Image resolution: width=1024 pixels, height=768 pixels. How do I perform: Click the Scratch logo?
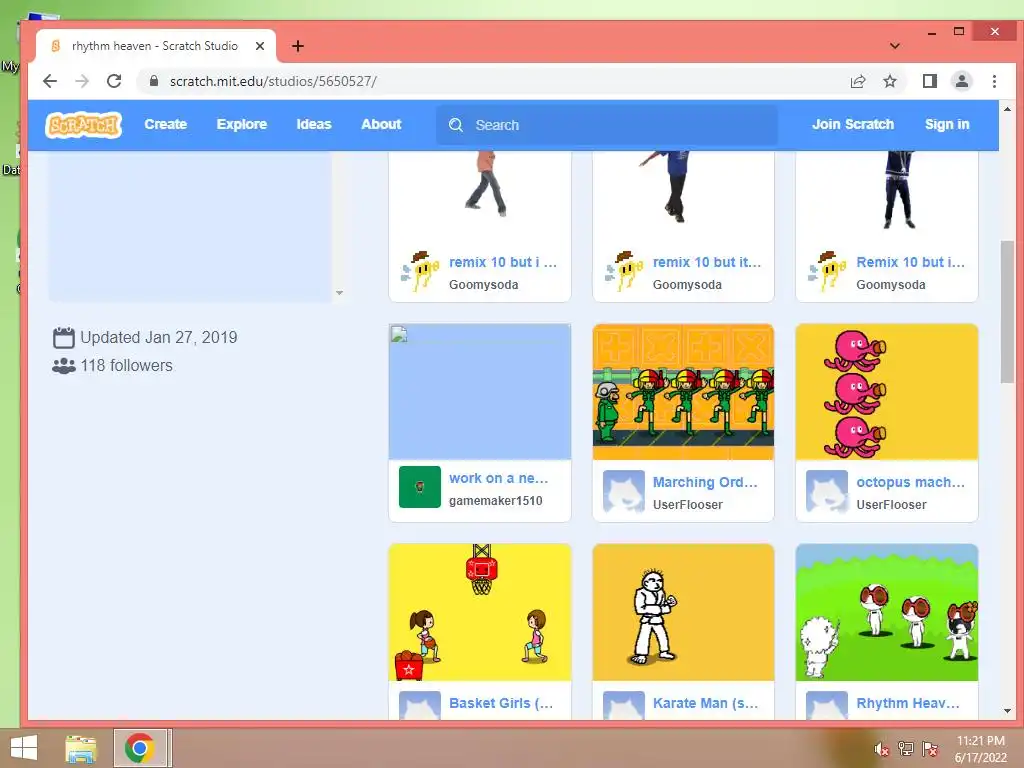point(84,124)
